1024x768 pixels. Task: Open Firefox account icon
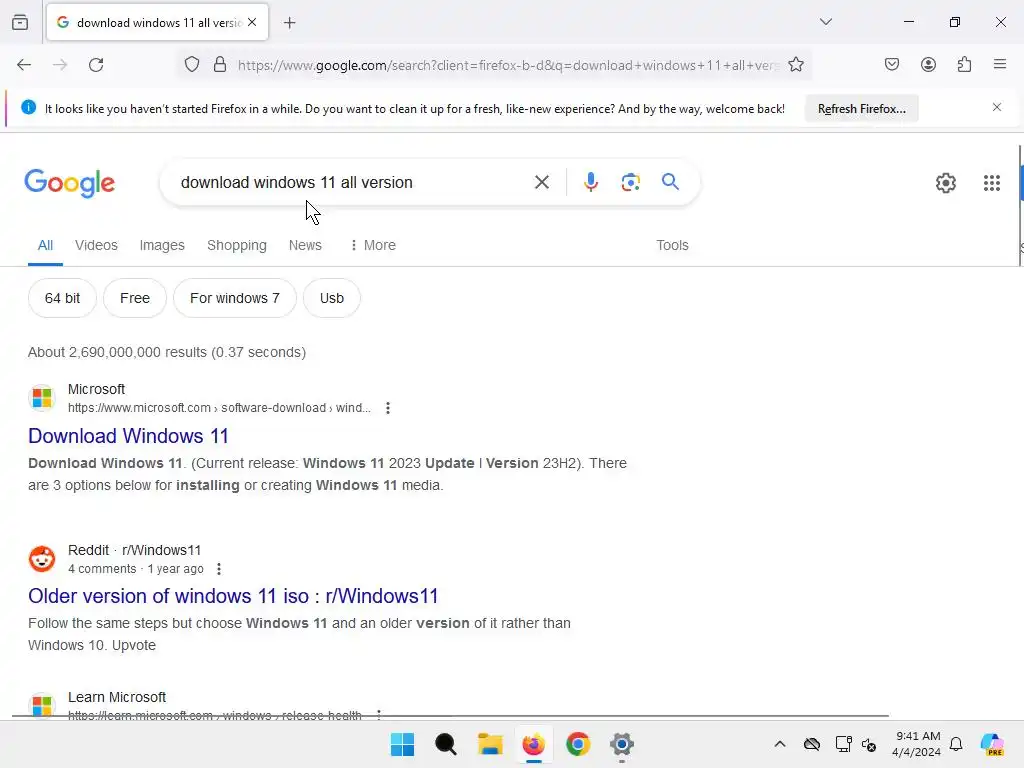point(928,64)
